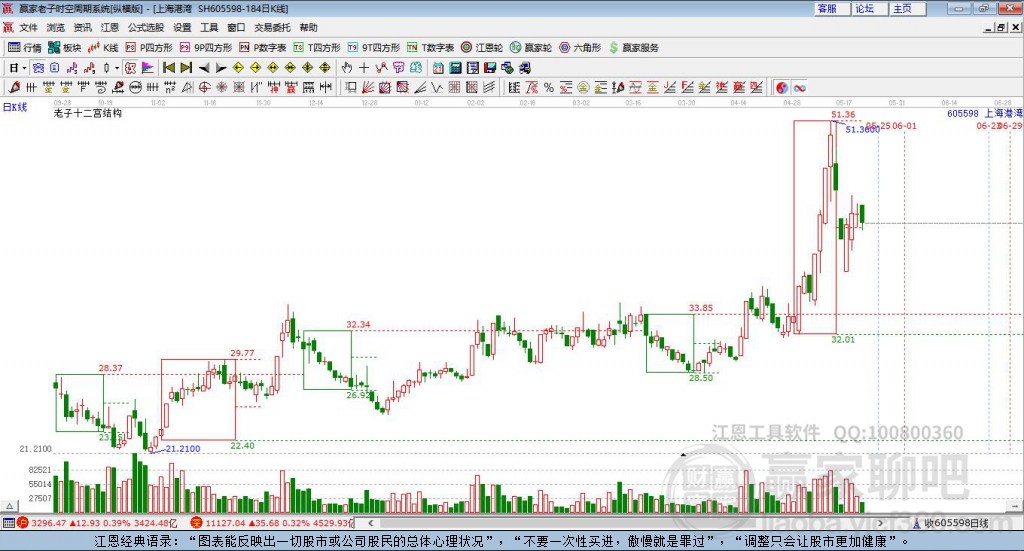Open the 浏览 menu

pos(56,27)
